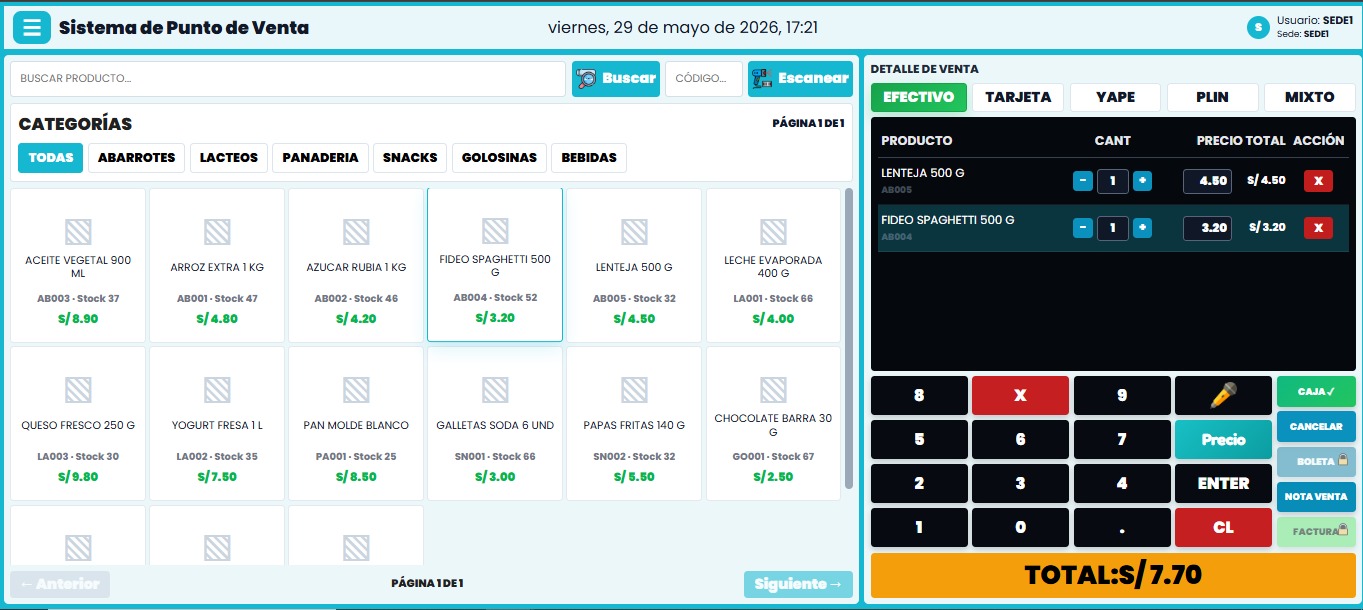Click the AZUCAR RUBIA 1 KG image placeholder
Image resolution: width=1363 pixels, height=610 pixels.
tap(356, 232)
